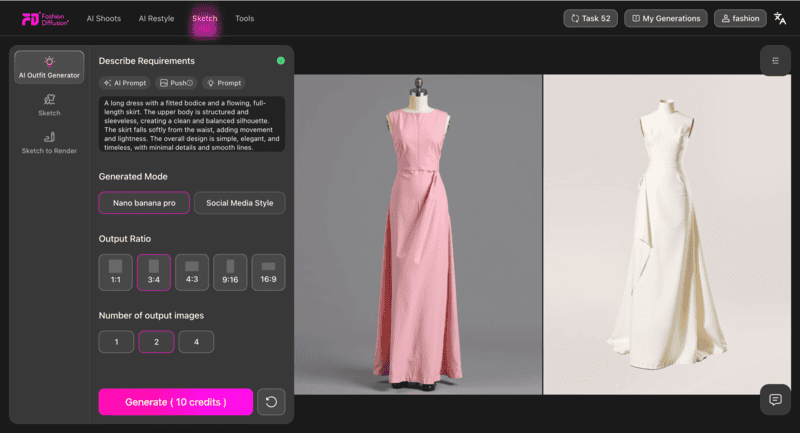Click the Prompt chip
The image size is (800, 433).
tap(224, 83)
